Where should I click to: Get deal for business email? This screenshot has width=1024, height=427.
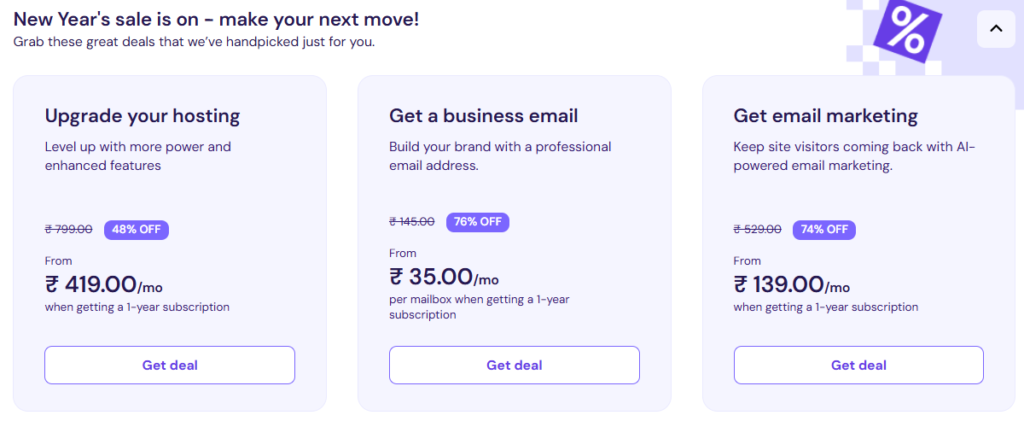514,365
